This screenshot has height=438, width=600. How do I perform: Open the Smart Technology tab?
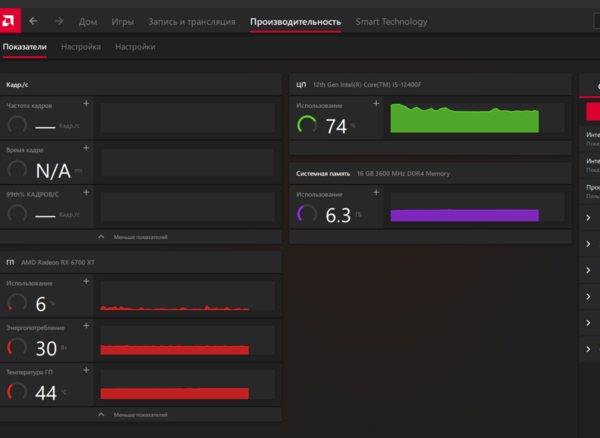point(391,21)
